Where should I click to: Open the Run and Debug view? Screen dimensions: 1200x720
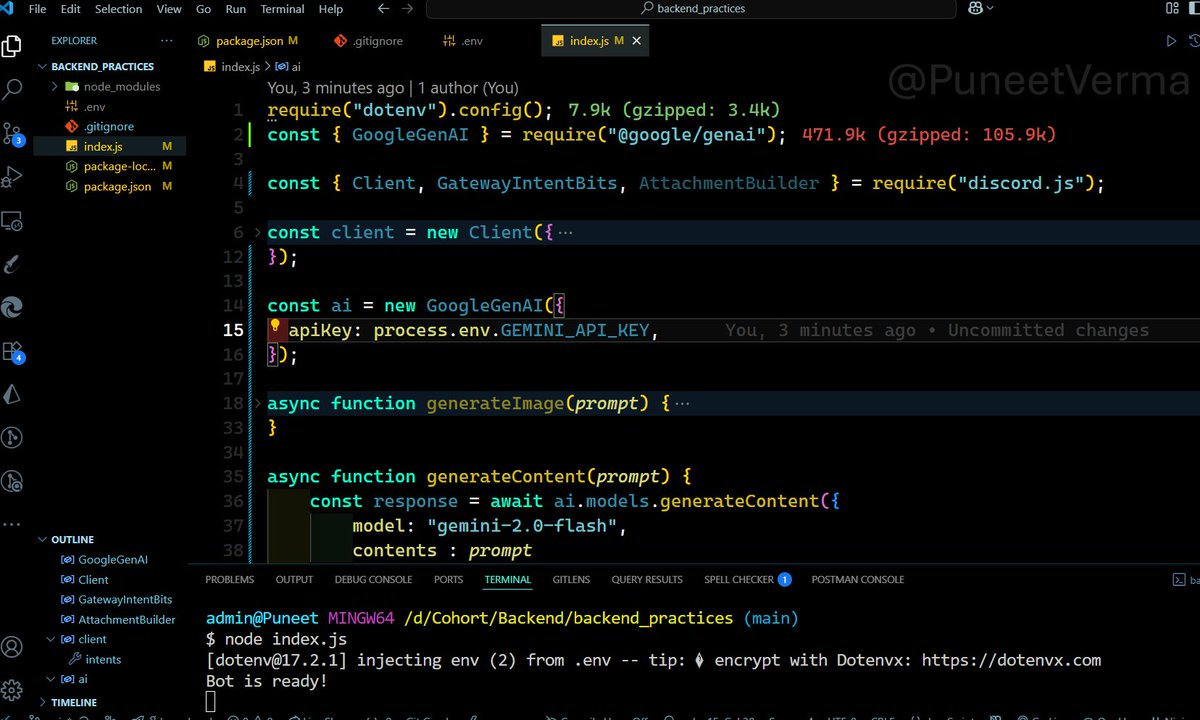coord(12,177)
